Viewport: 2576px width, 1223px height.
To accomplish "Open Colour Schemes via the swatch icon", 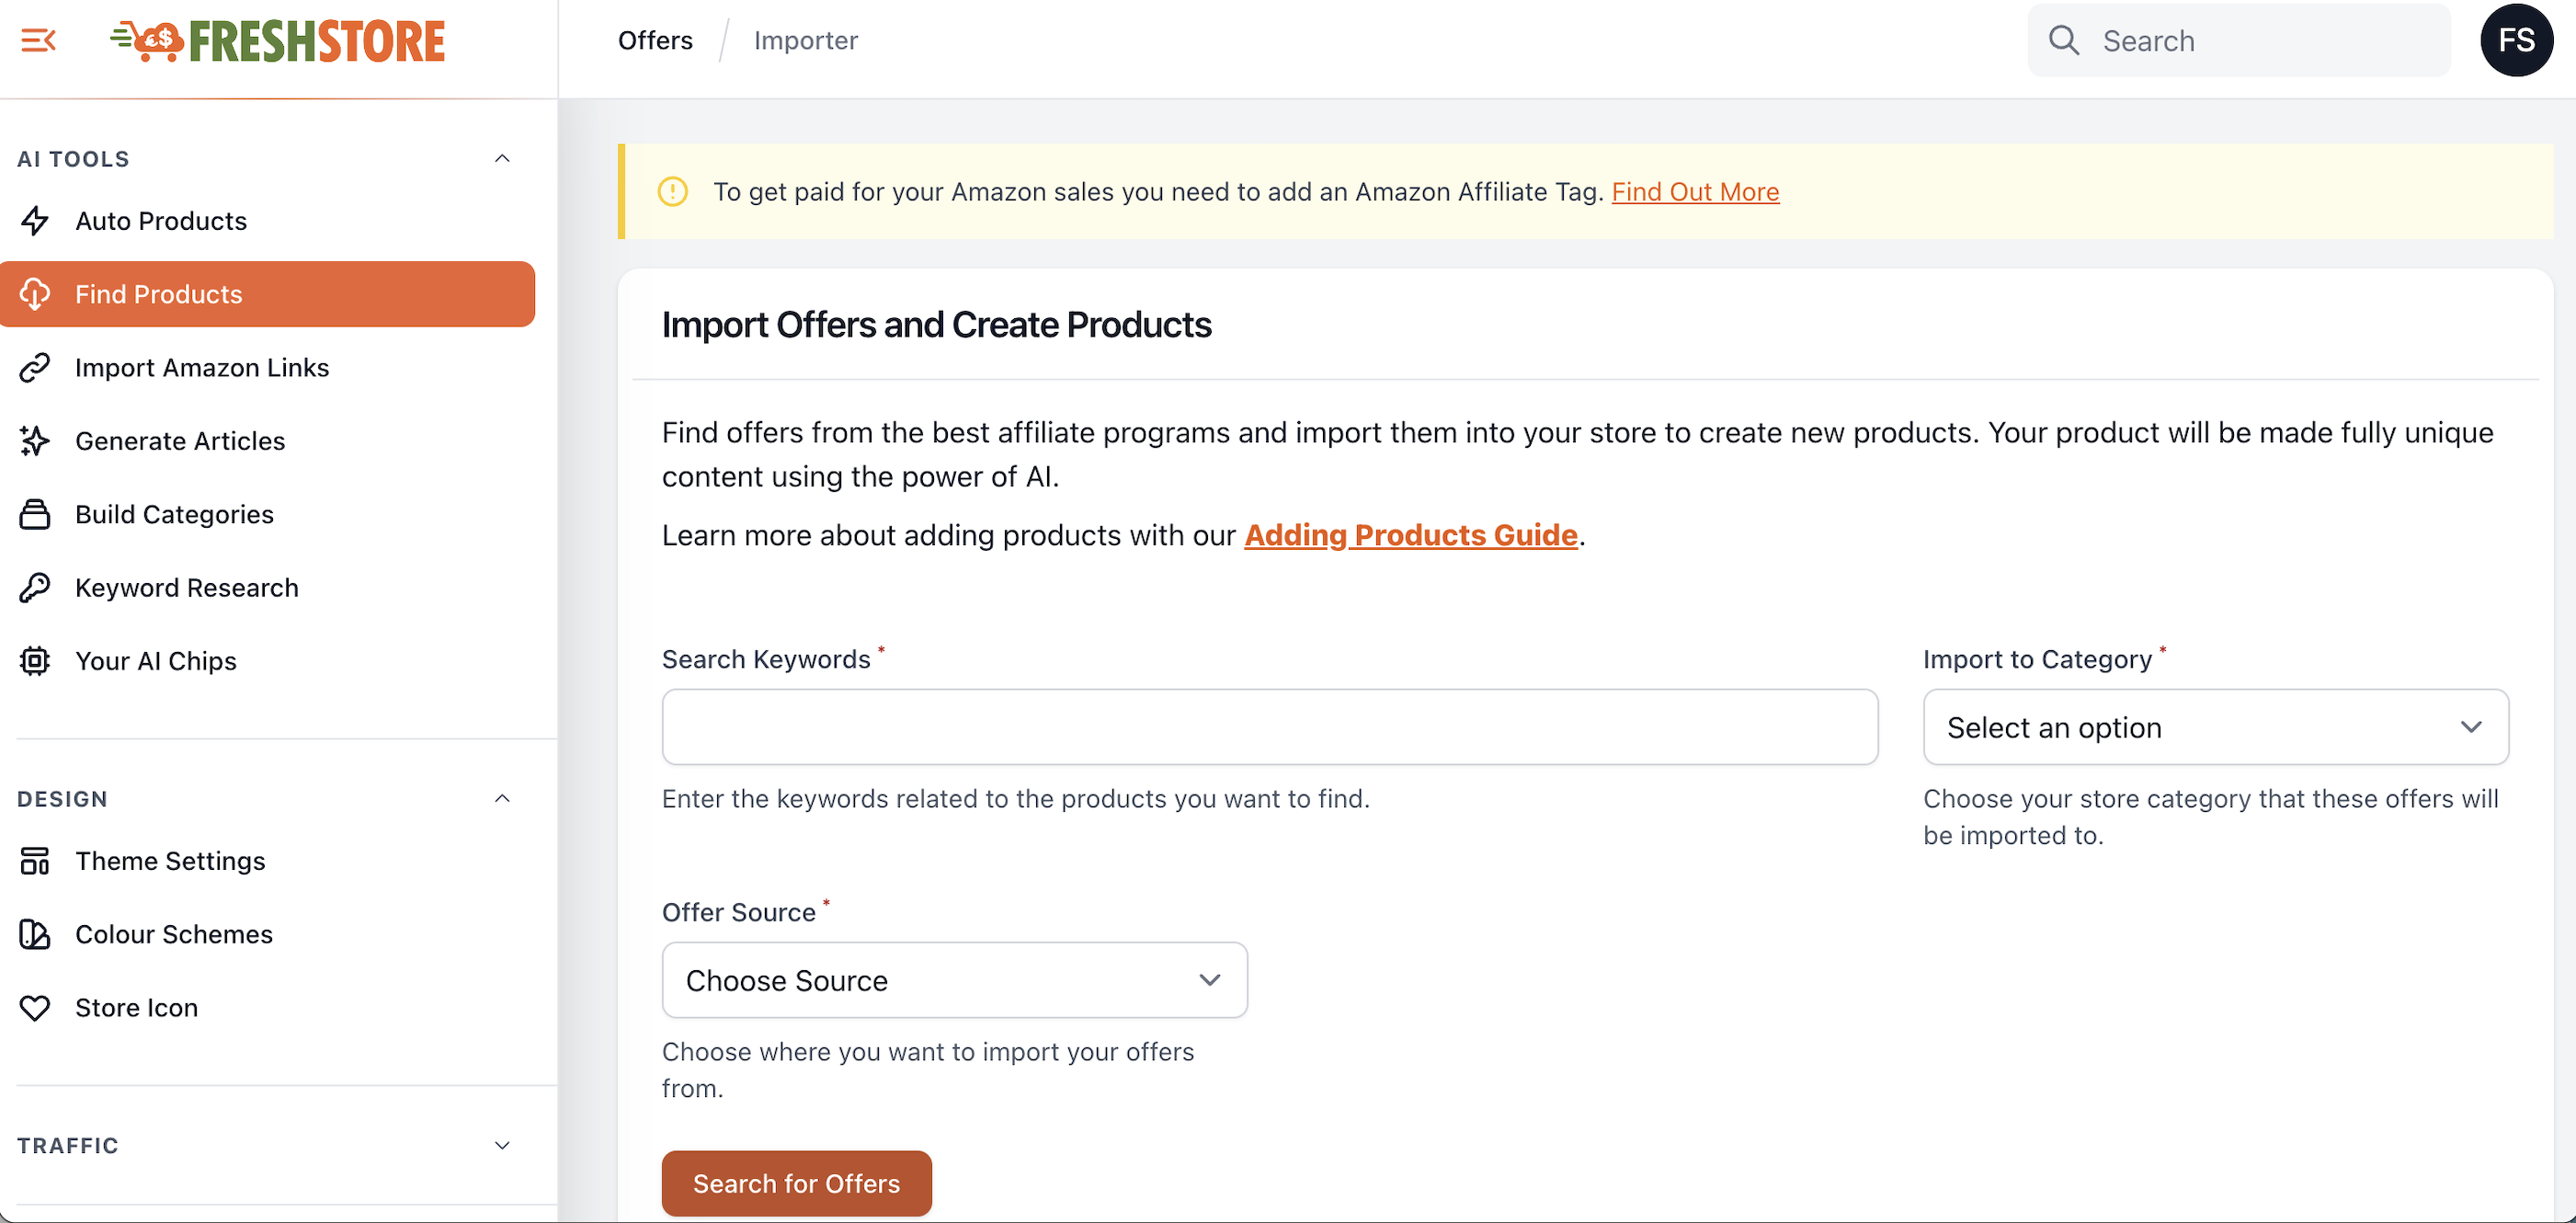I will pyautogui.click(x=35, y=934).
